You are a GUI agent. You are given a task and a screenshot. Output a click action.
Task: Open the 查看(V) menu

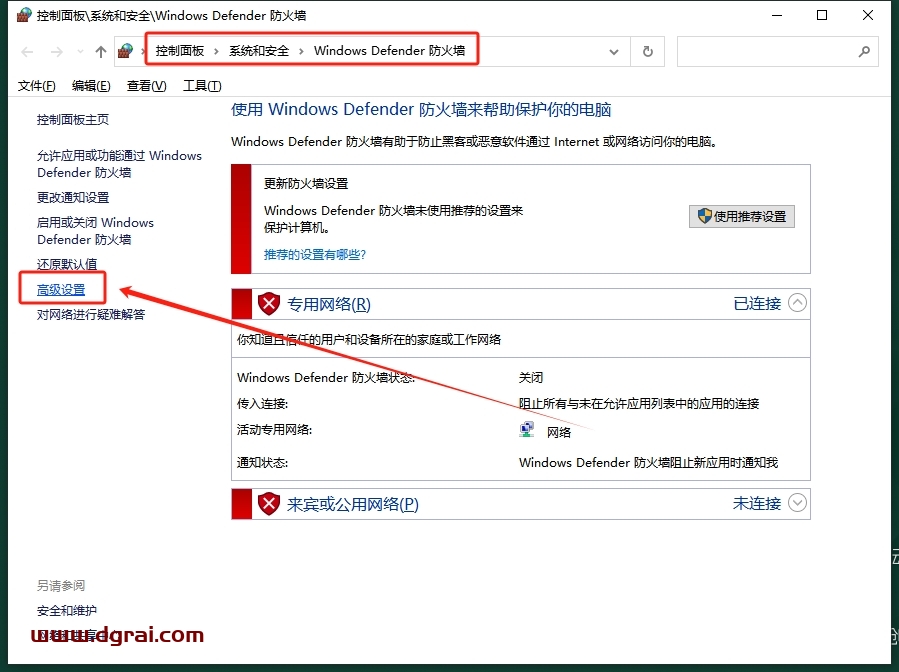tap(147, 86)
